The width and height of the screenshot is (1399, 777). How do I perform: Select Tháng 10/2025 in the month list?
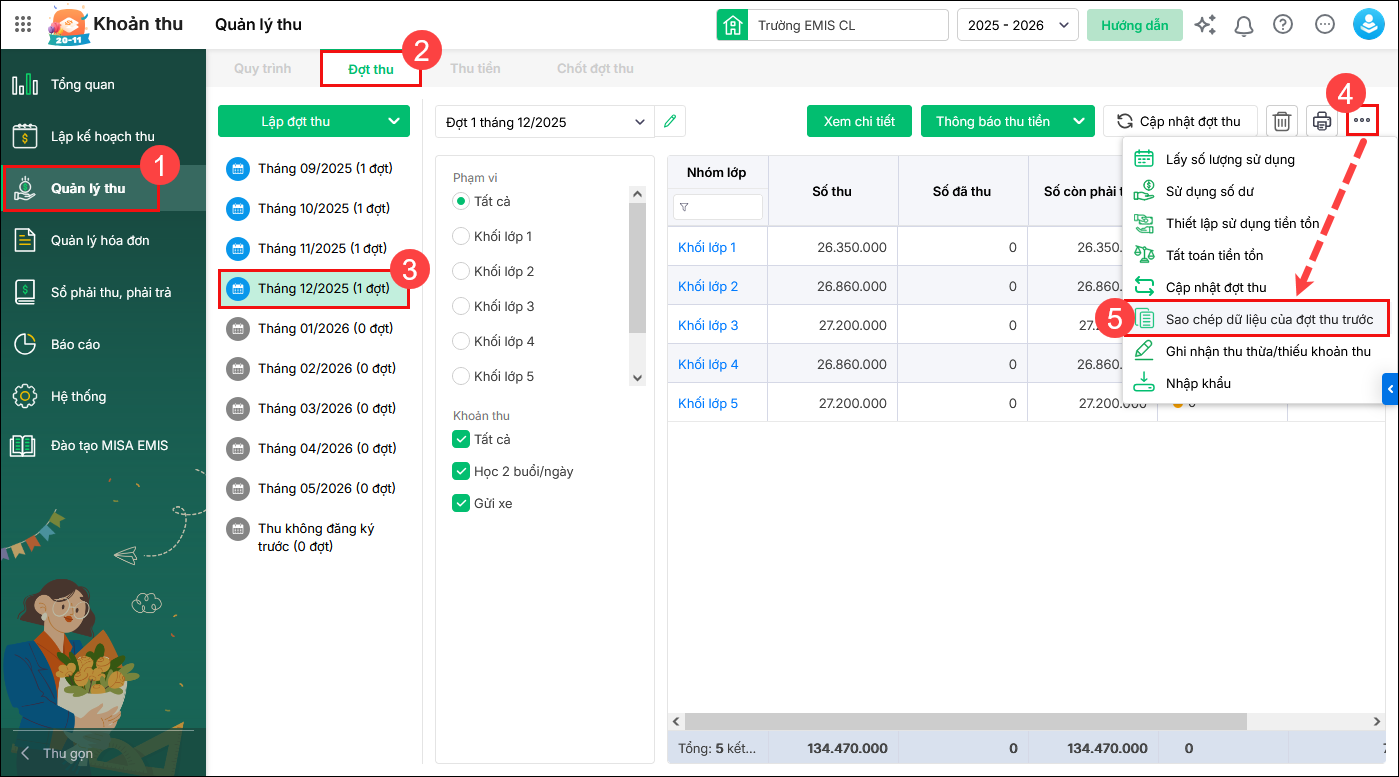[323, 208]
